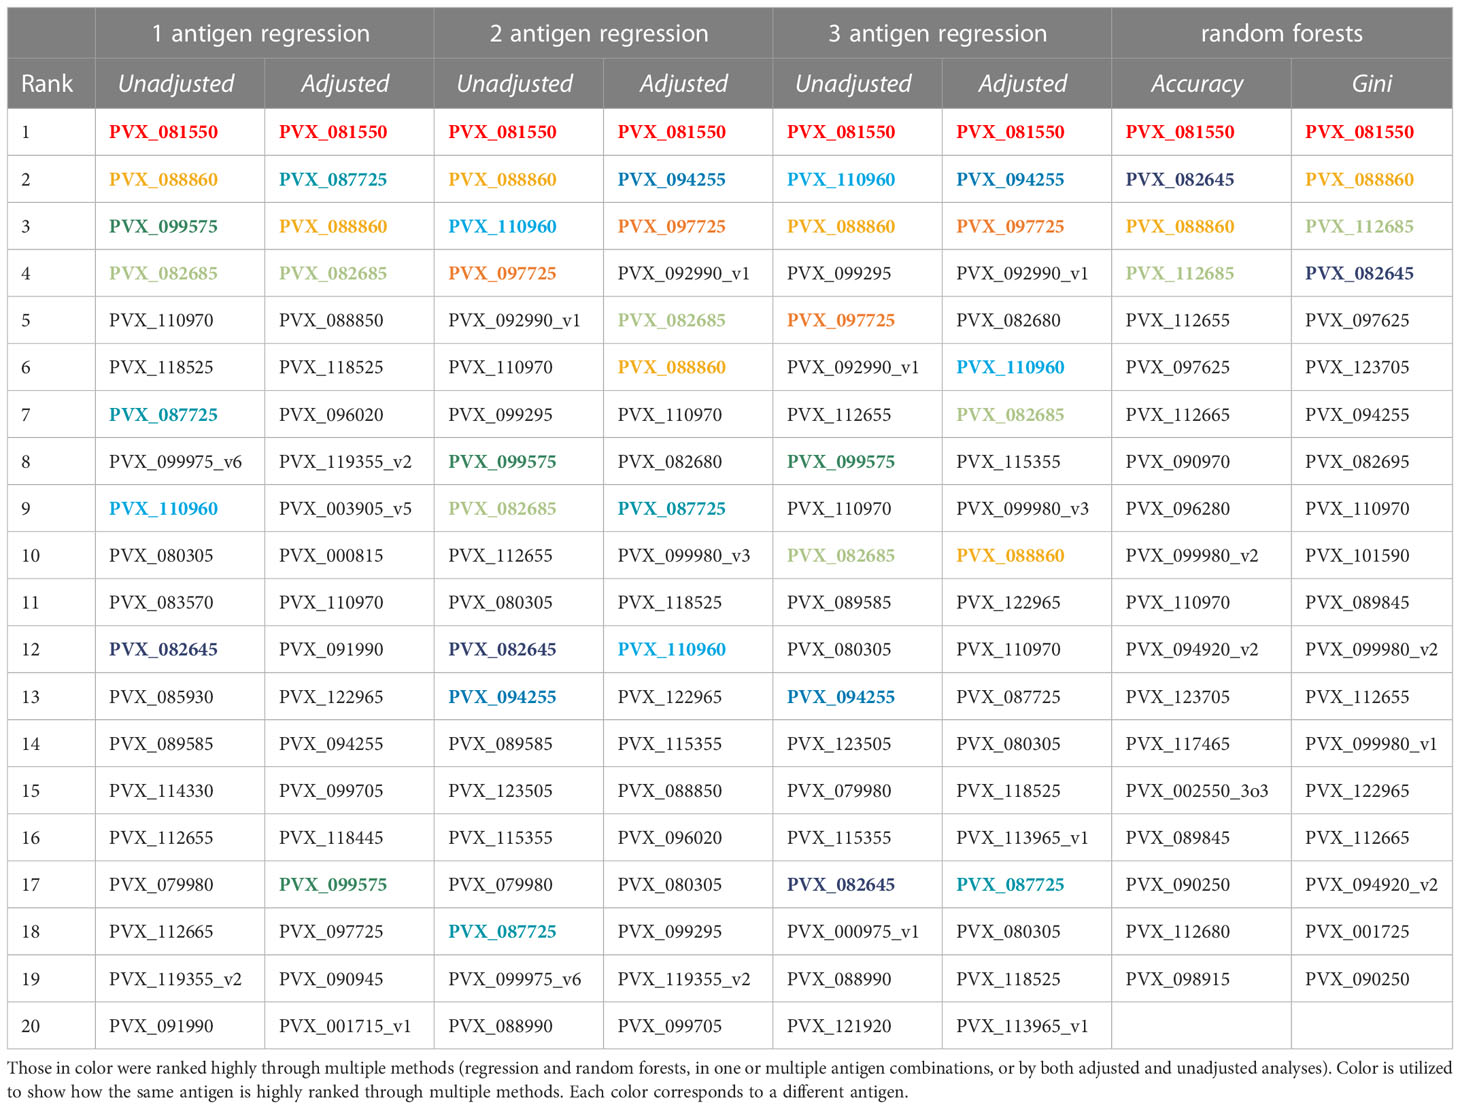Select cell PVX_090970
This screenshot has height=1109, width=1460.
pos(1178,462)
